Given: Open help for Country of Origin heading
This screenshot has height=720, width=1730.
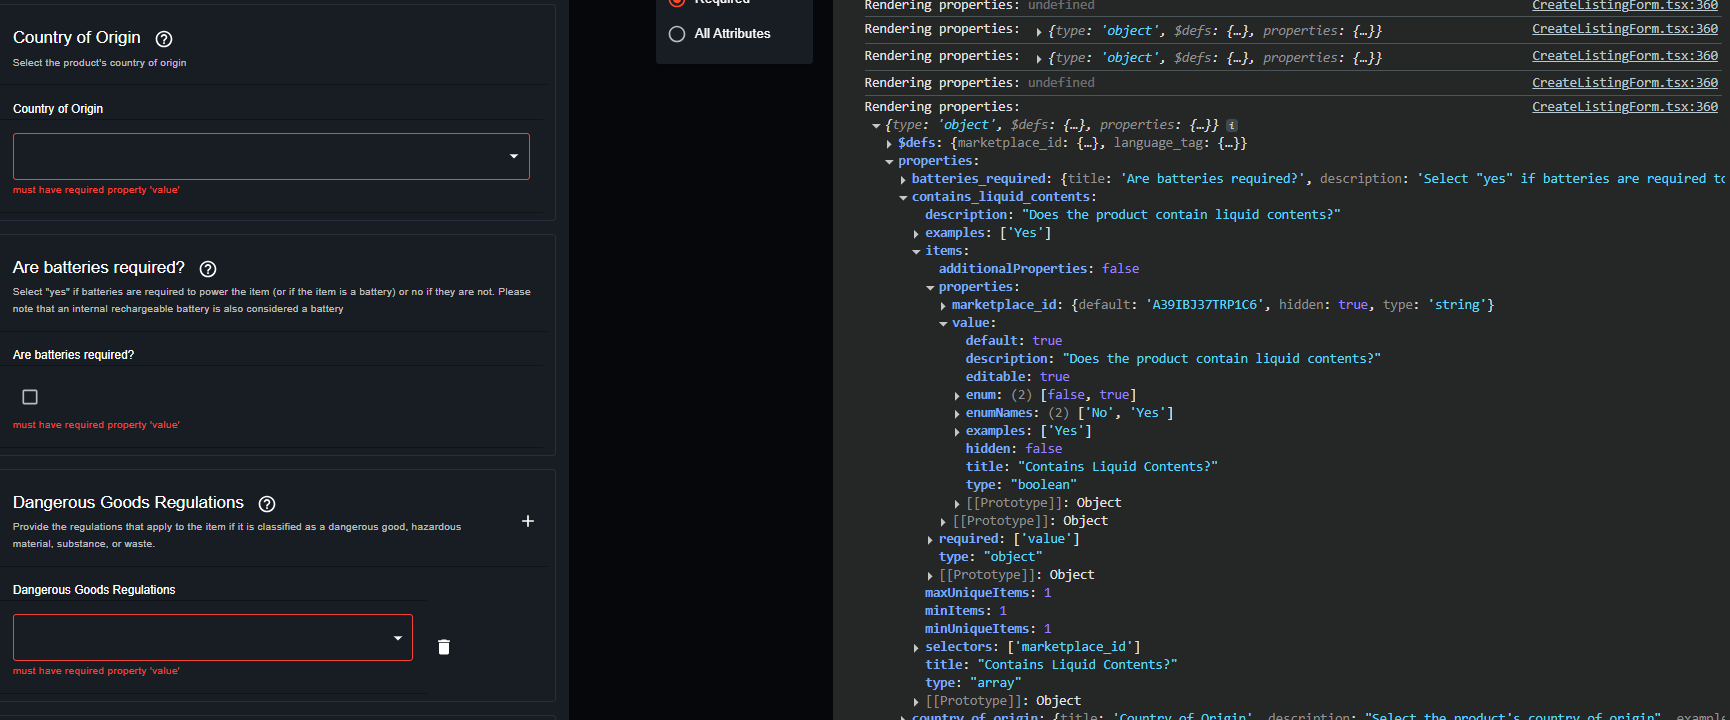Looking at the screenshot, I should [164, 39].
